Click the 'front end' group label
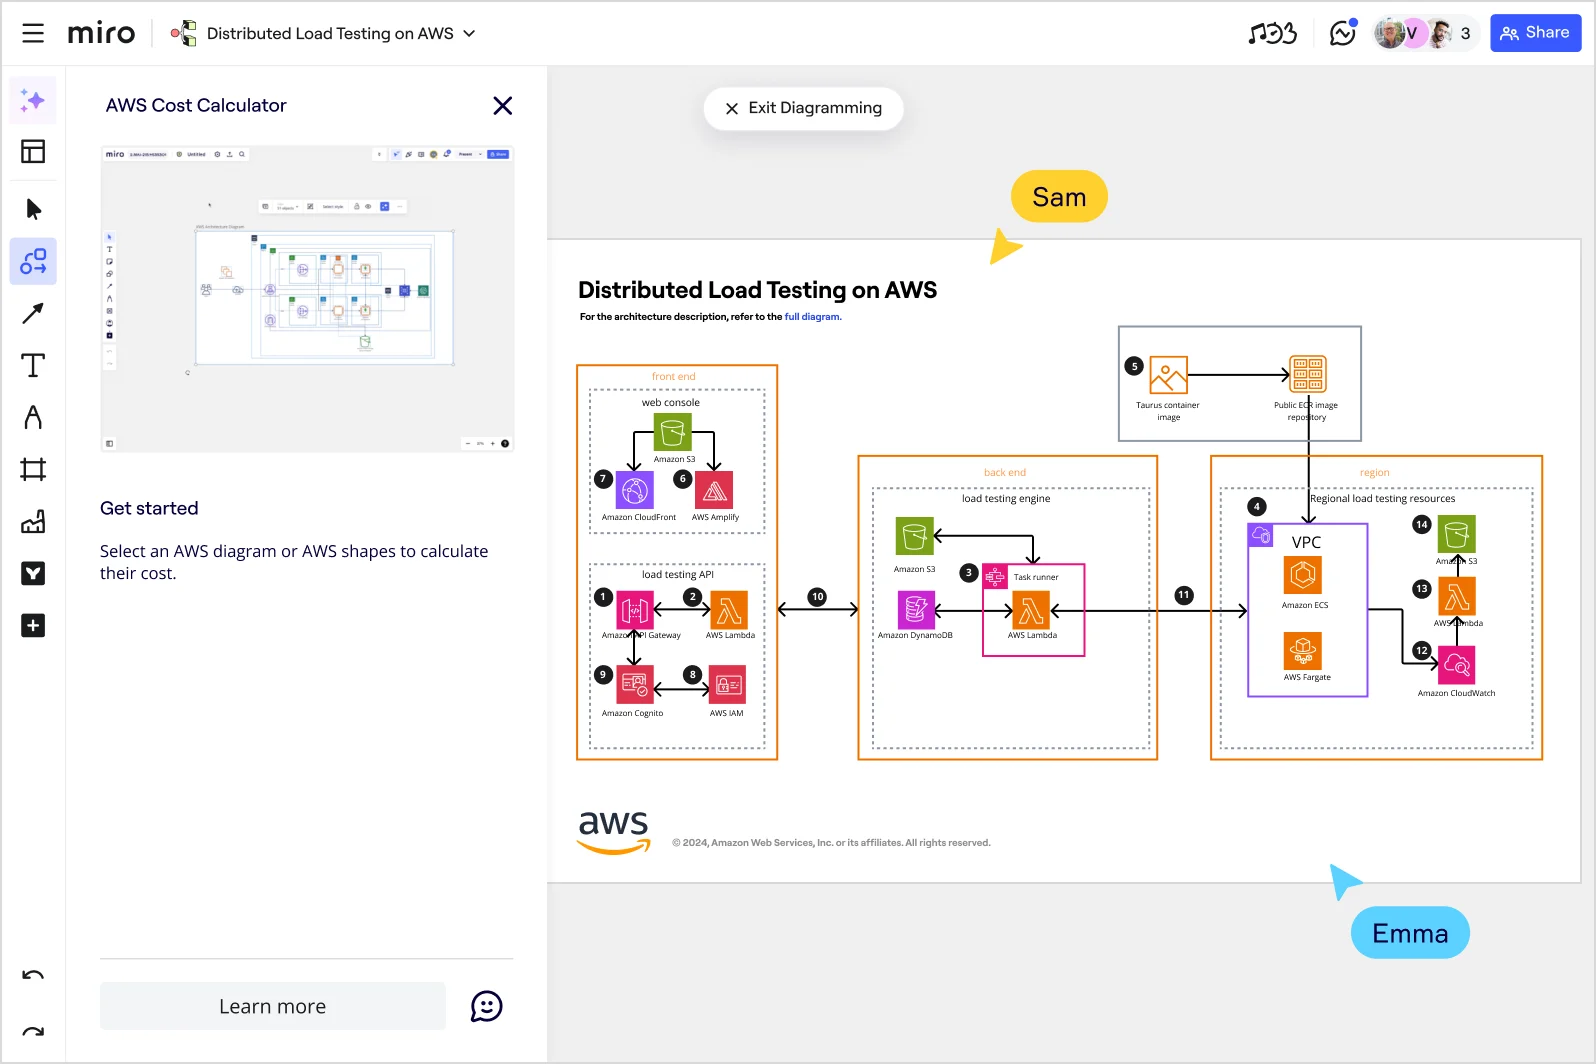The image size is (1596, 1064). coord(673,377)
